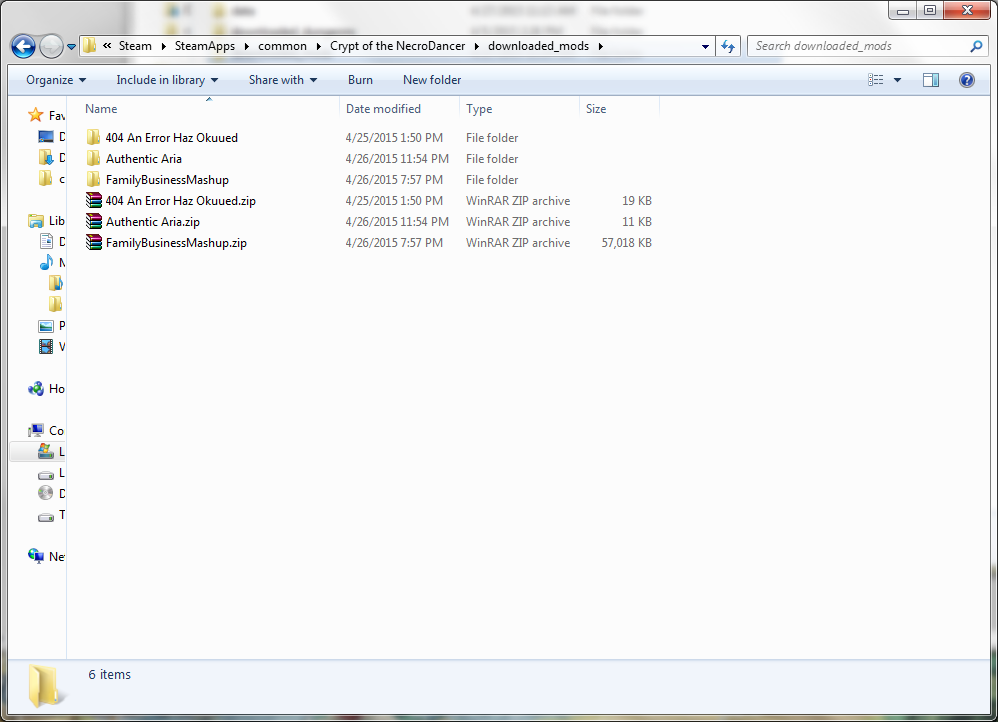Create a New folder
The width and height of the screenshot is (998, 722).
pyautogui.click(x=432, y=80)
